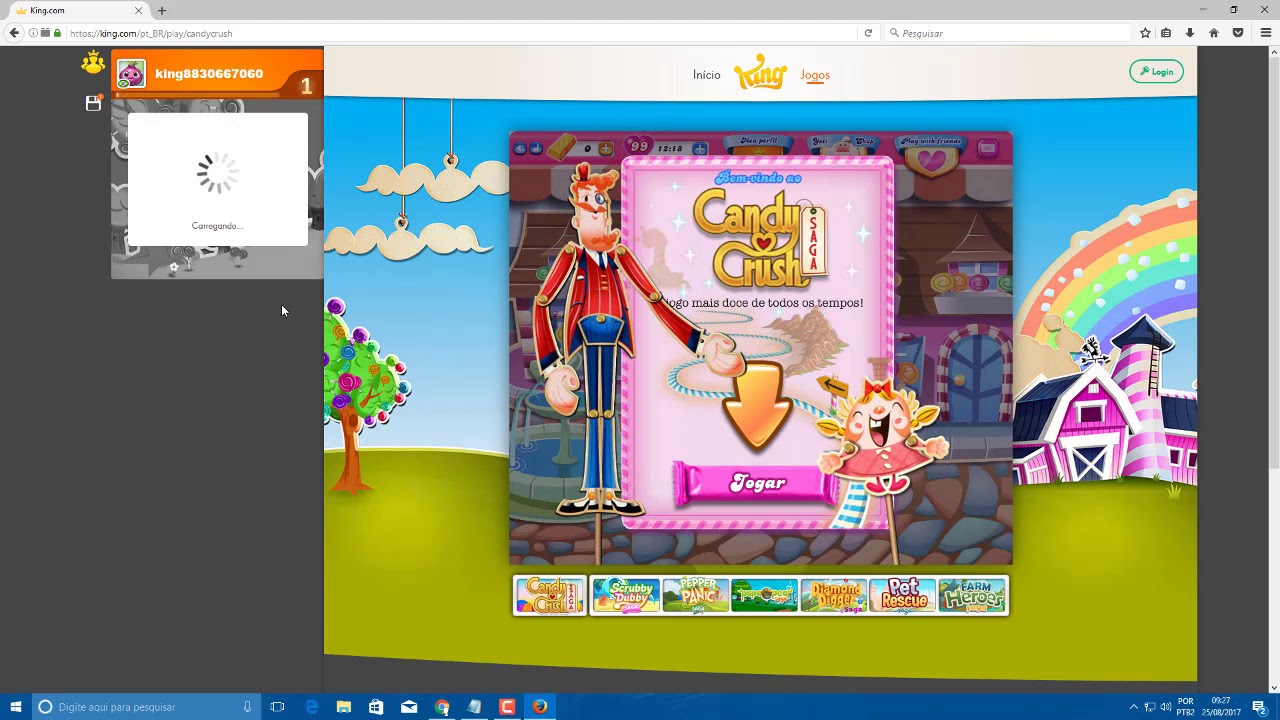Open File Explorer from taskbar

344,707
